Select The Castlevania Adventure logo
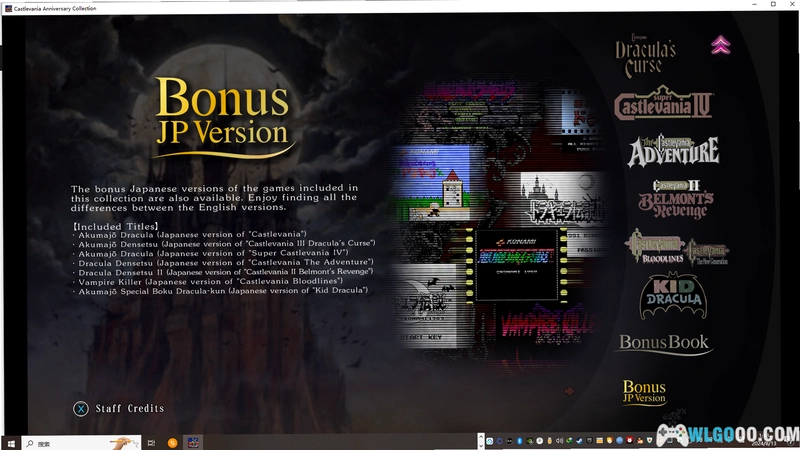 673,151
